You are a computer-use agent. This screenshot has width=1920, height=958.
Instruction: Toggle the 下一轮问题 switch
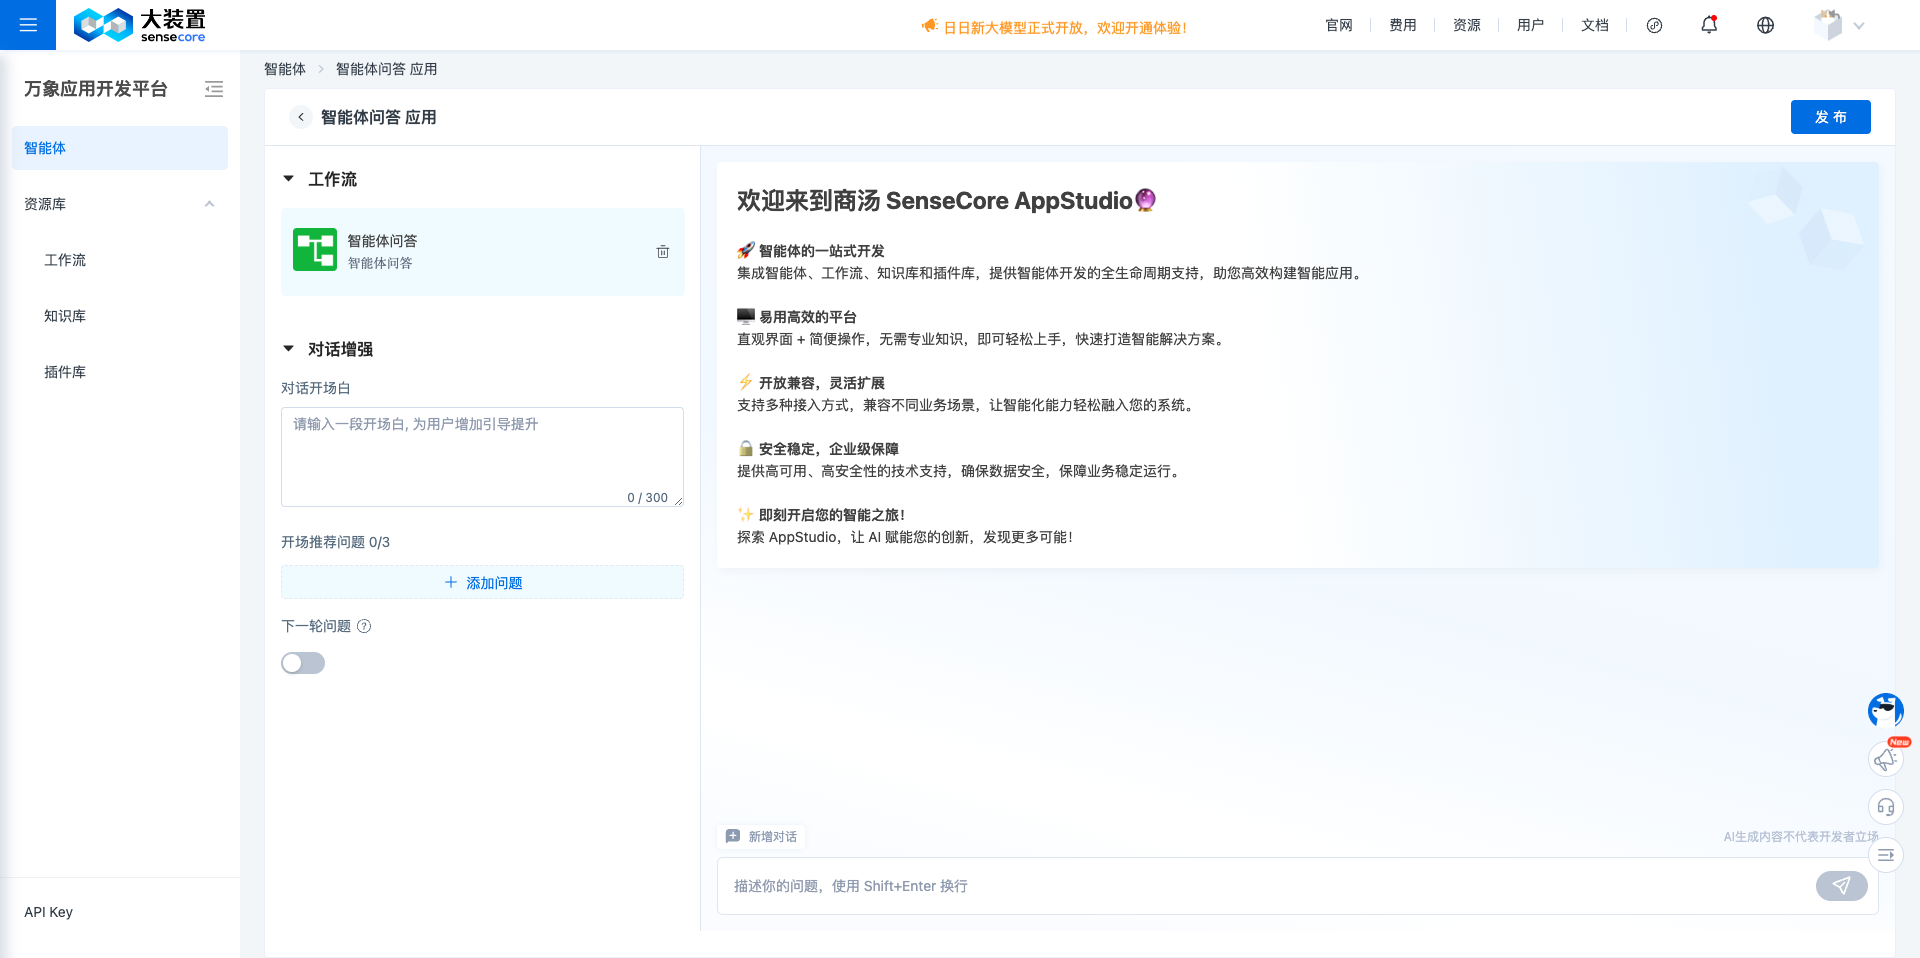pyautogui.click(x=303, y=663)
